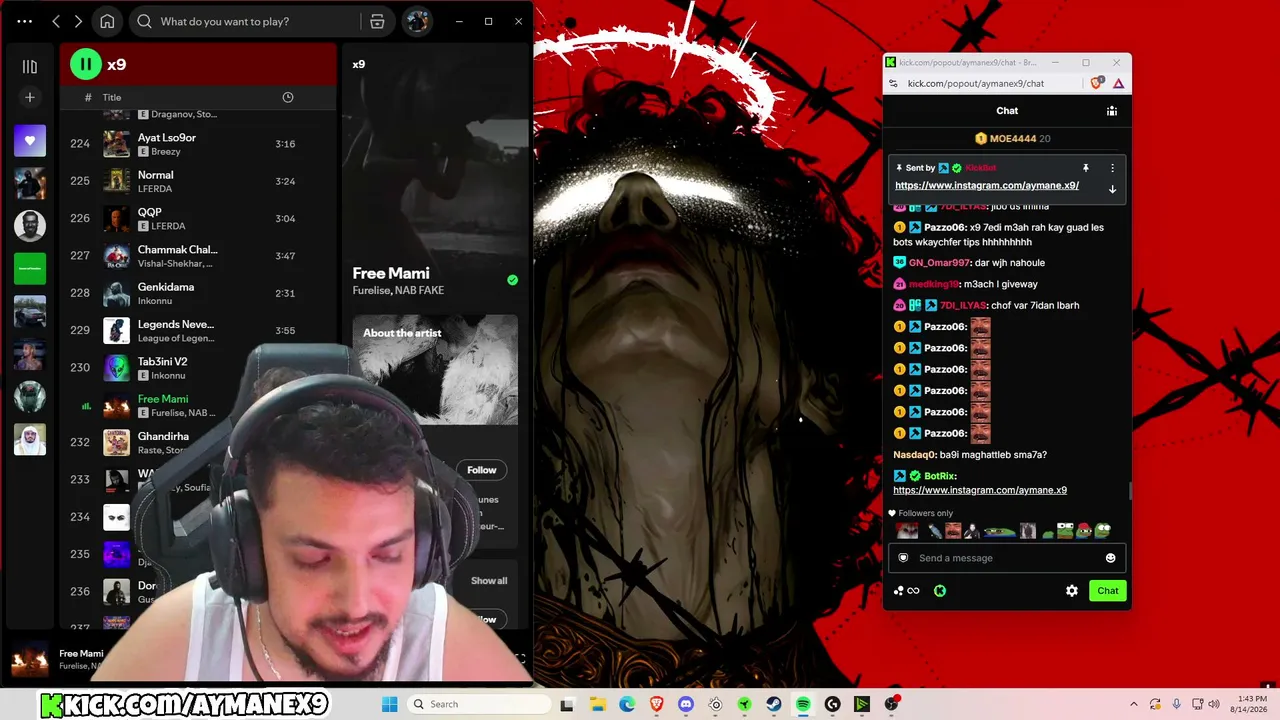The height and width of the screenshot is (720, 1280).
Task: Select the song Normal by LFERDA
Action: tap(198, 181)
